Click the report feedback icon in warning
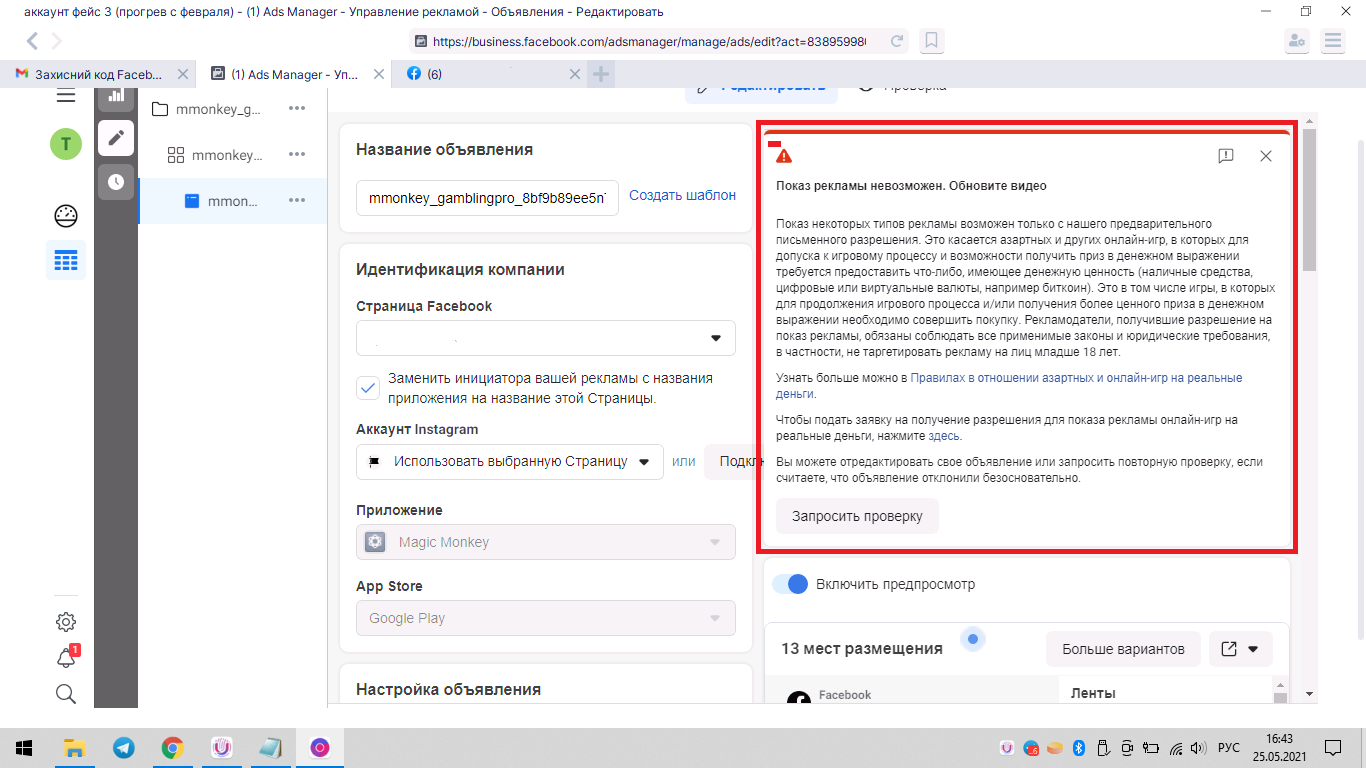 click(1226, 156)
